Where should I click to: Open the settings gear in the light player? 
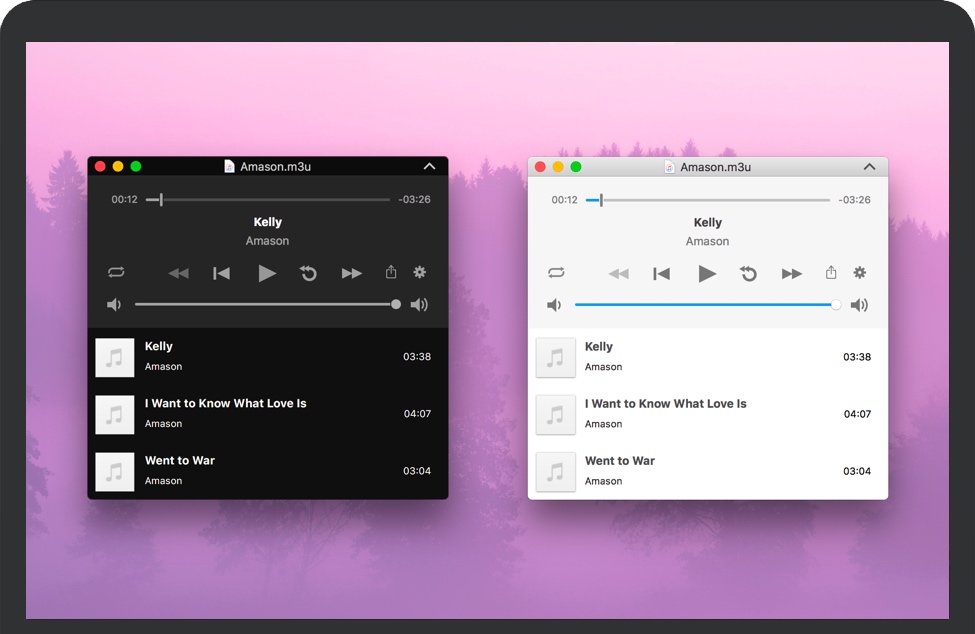click(x=860, y=272)
